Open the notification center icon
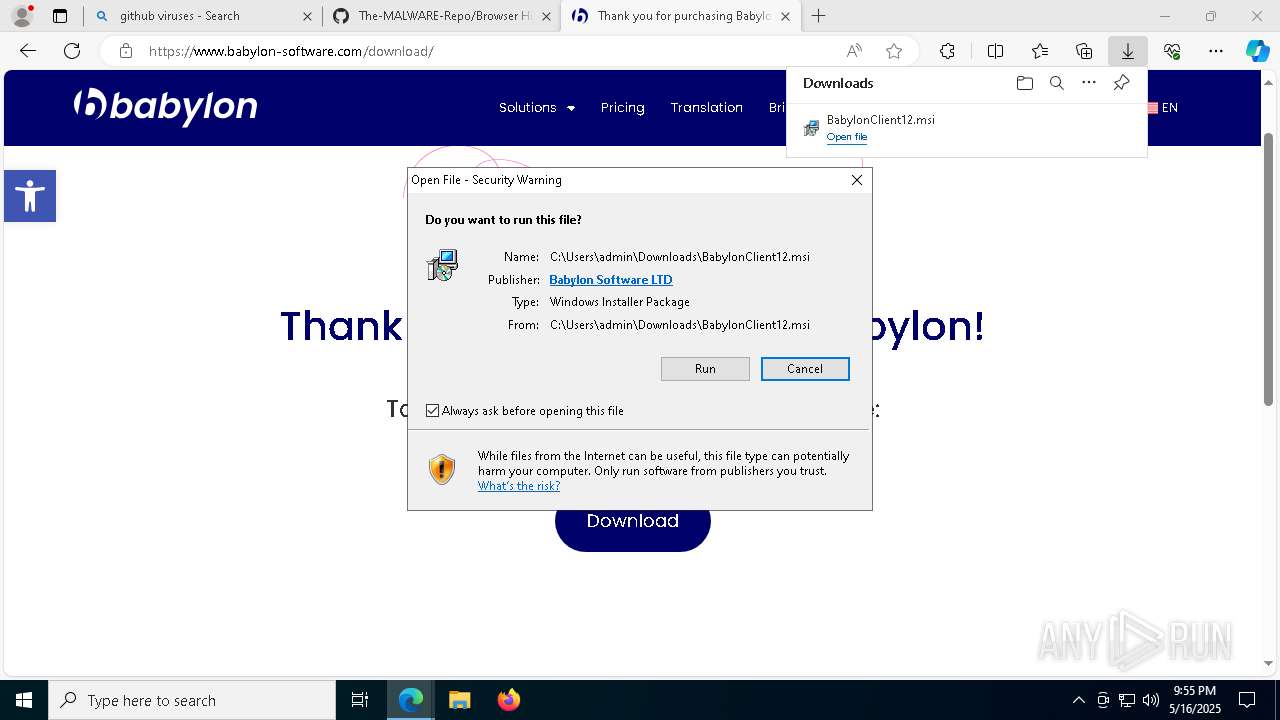The image size is (1280, 720). [x=1247, y=700]
